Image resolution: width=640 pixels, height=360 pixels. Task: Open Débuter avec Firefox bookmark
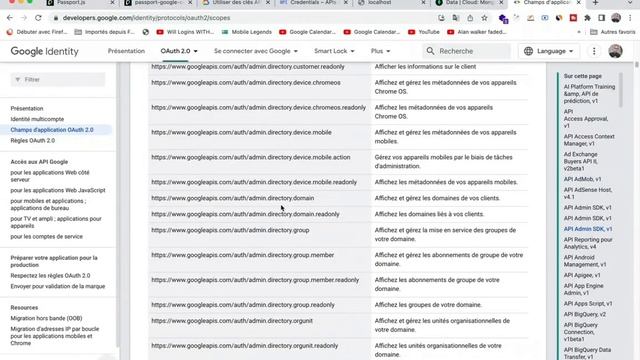(x=37, y=32)
